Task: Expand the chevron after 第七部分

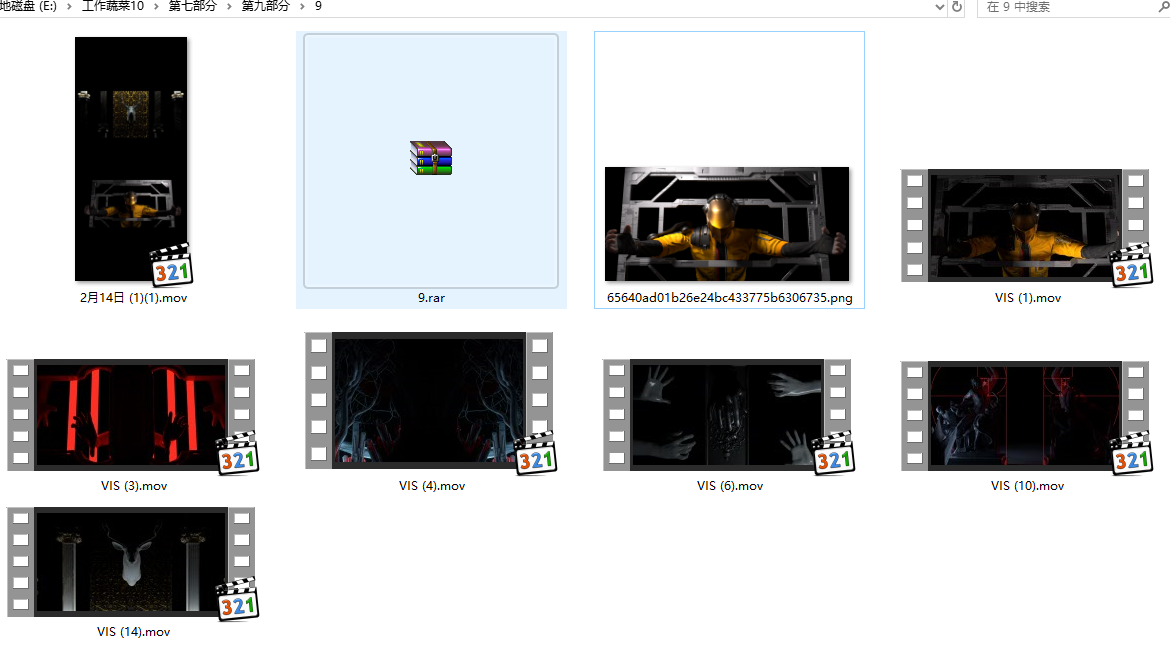Action: tap(229, 6)
